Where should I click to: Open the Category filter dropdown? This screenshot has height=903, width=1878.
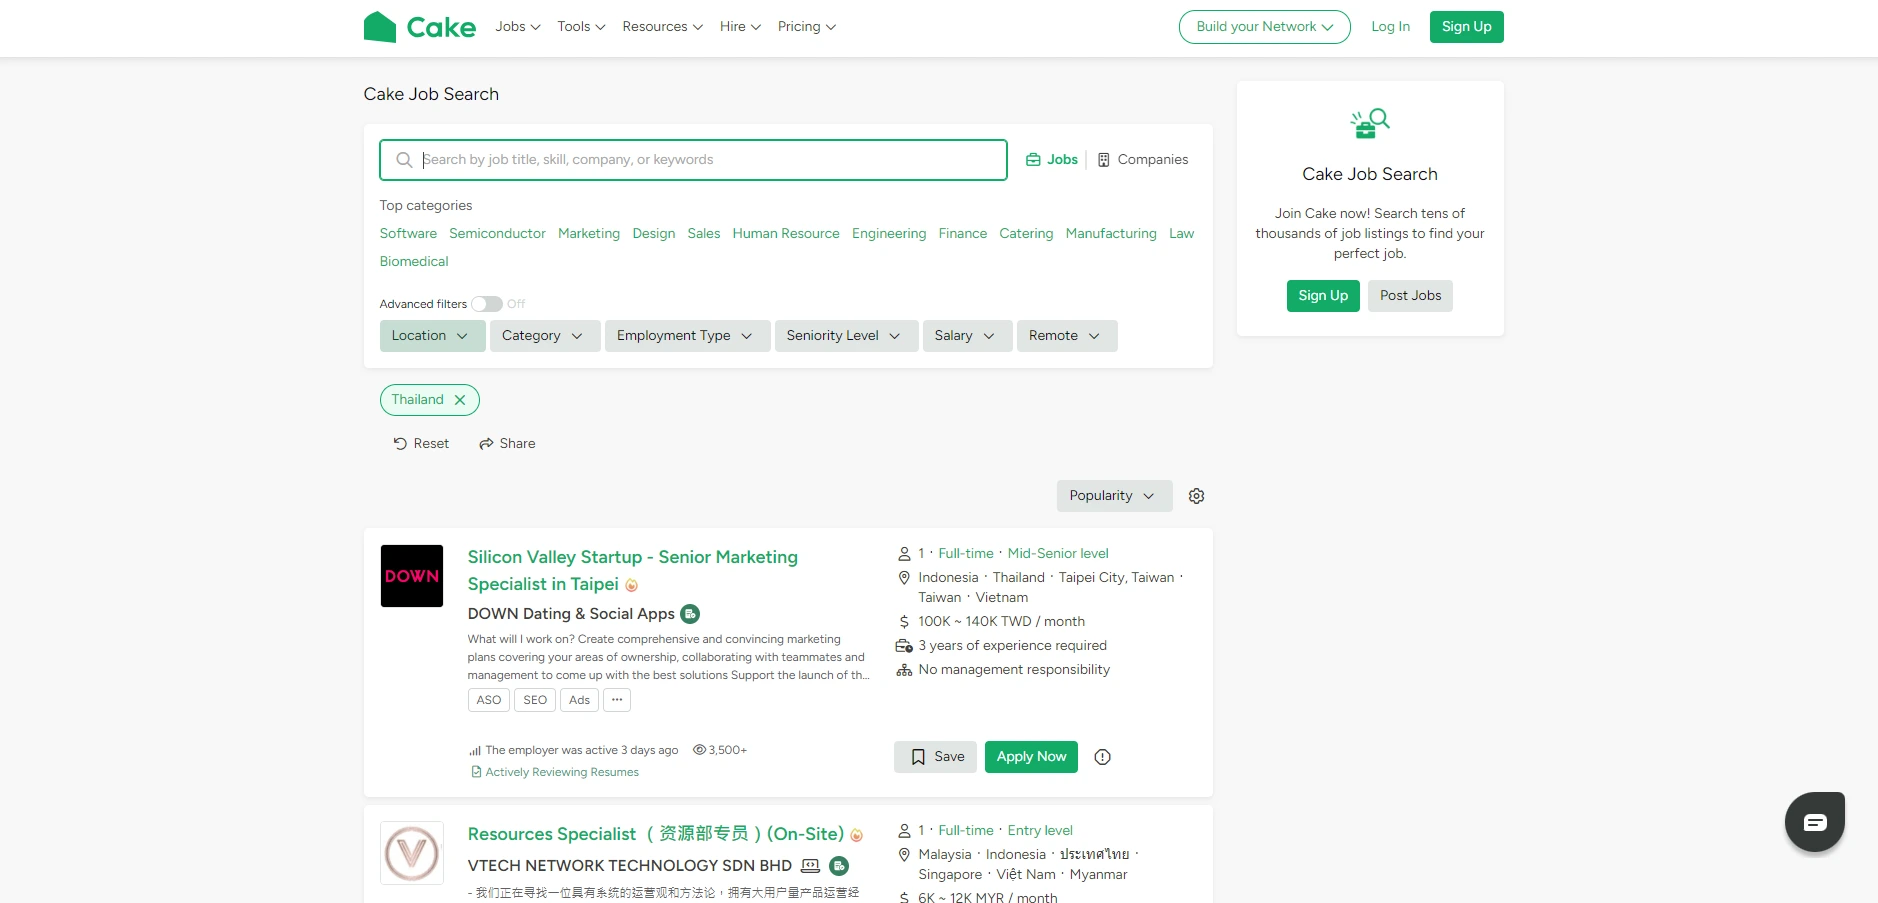(x=545, y=336)
